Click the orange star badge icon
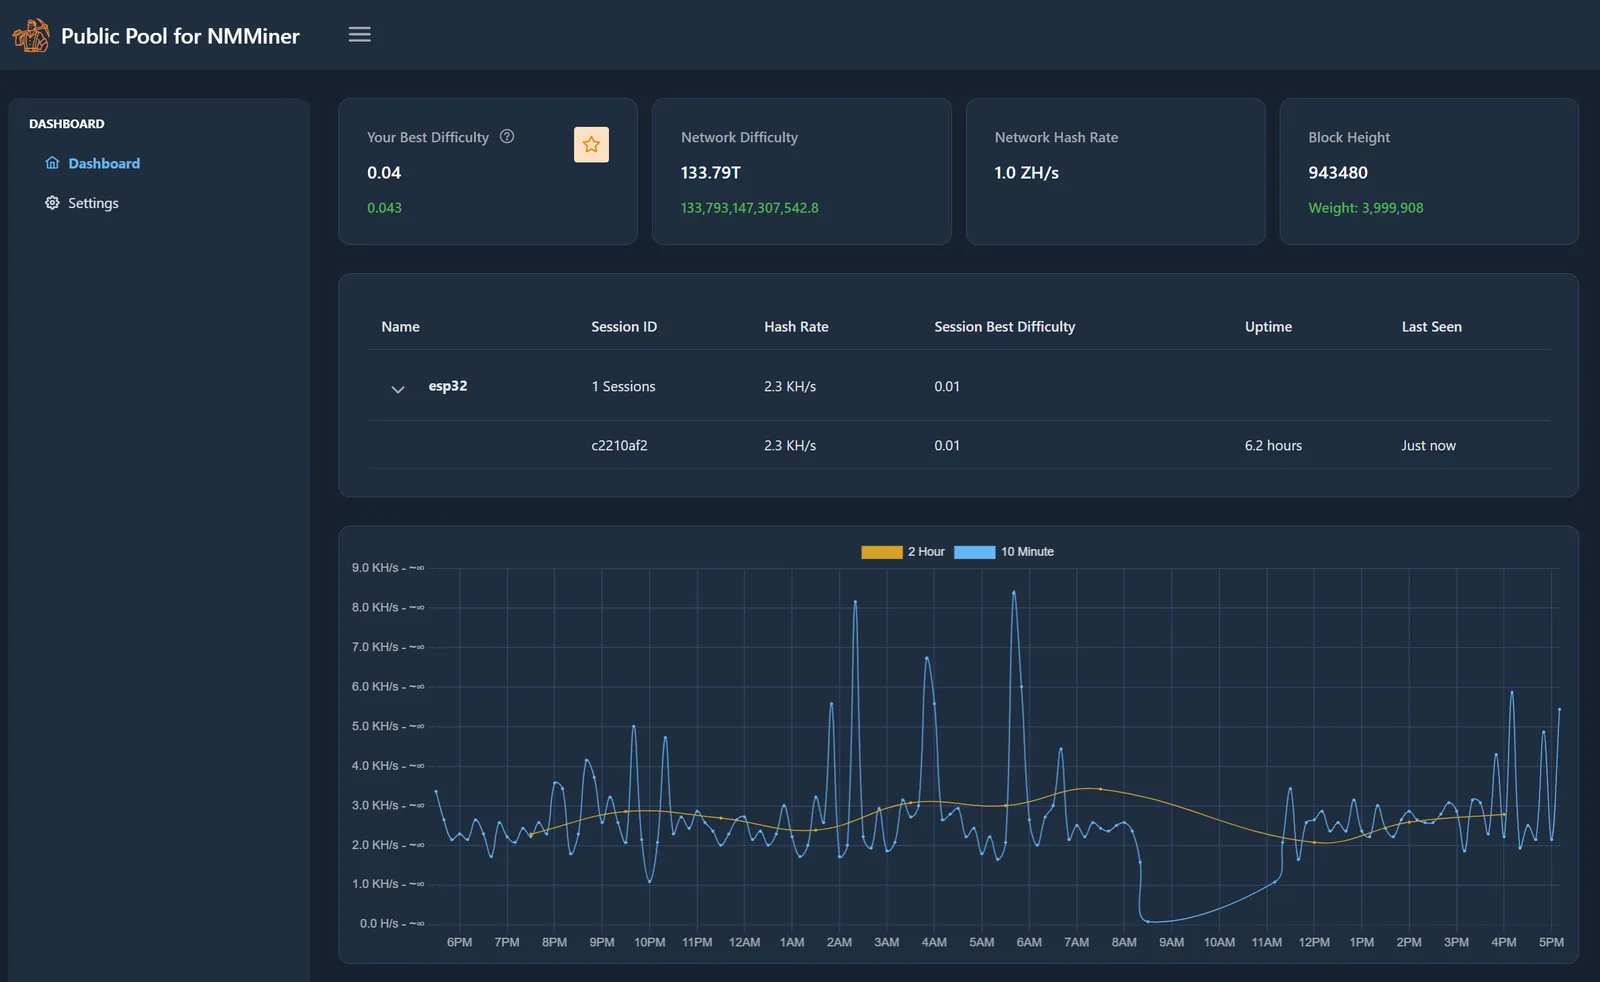Viewport: 1600px width, 982px height. (591, 145)
